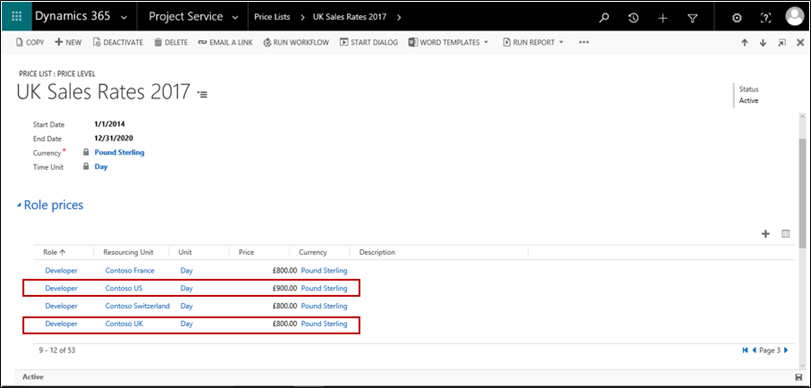Click START DIALOG command
Viewport: 811px width, 388px height.
tap(369, 42)
